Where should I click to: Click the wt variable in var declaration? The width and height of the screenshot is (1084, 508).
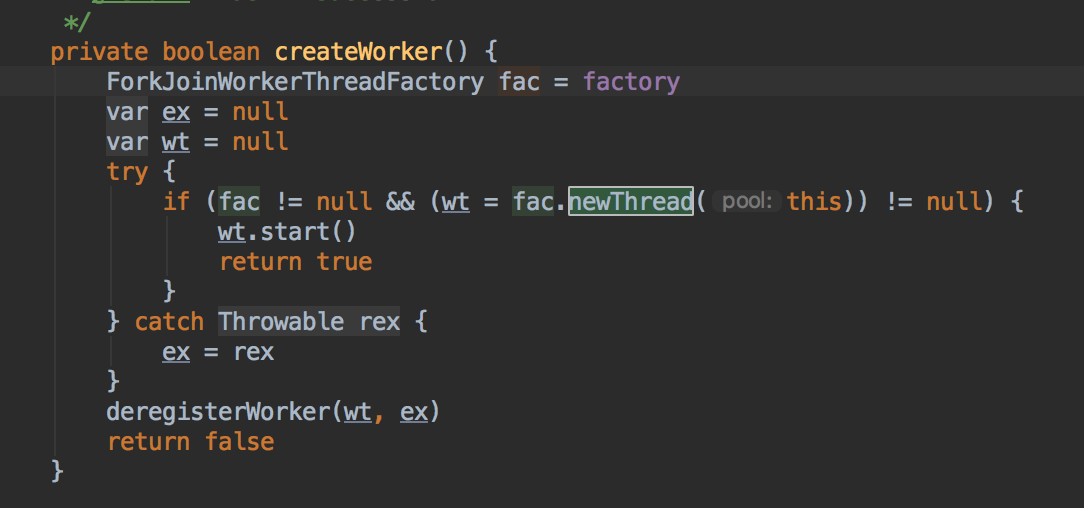[x=175, y=141]
